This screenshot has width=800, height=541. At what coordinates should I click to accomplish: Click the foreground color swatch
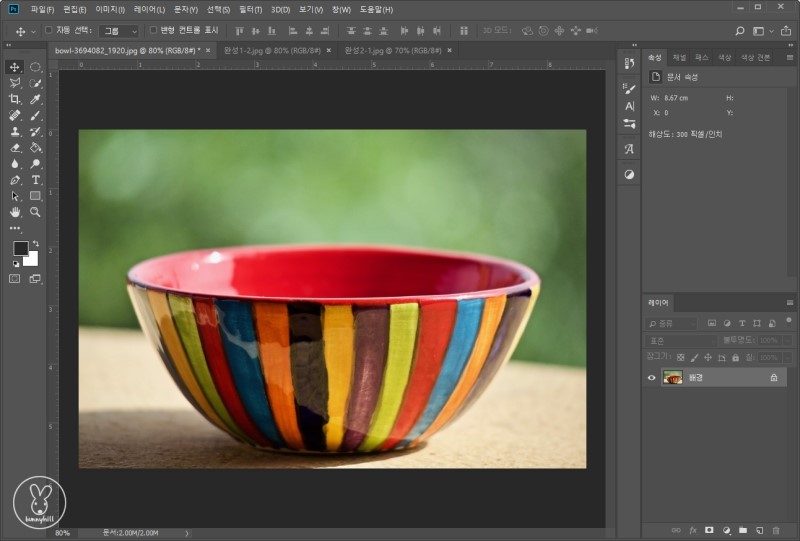pyautogui.click(x=20, y=248)
